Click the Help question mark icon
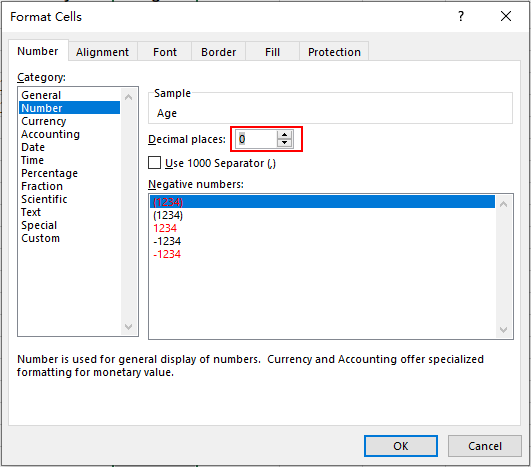Viewport: 531px width, 467px height. 461,16
